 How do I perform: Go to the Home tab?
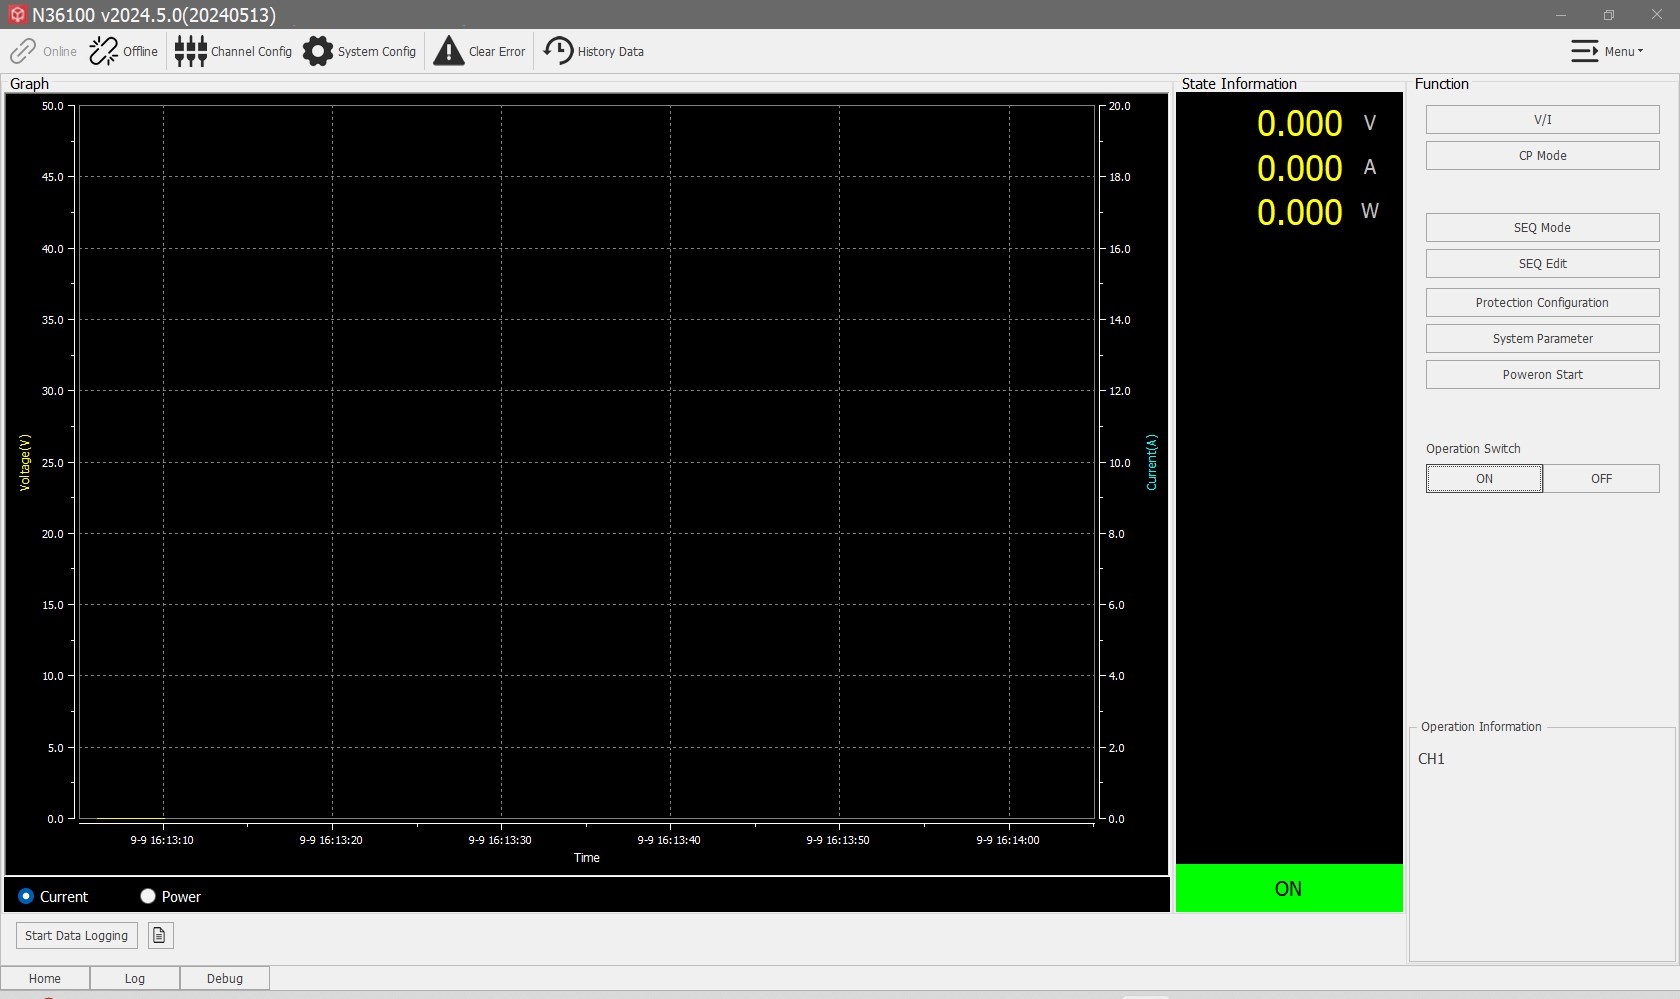click(45, 978)
